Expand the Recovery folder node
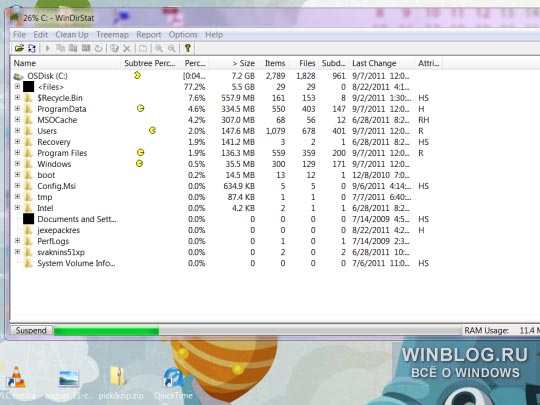This screenshot has height=405, width=540. (17, 142)
